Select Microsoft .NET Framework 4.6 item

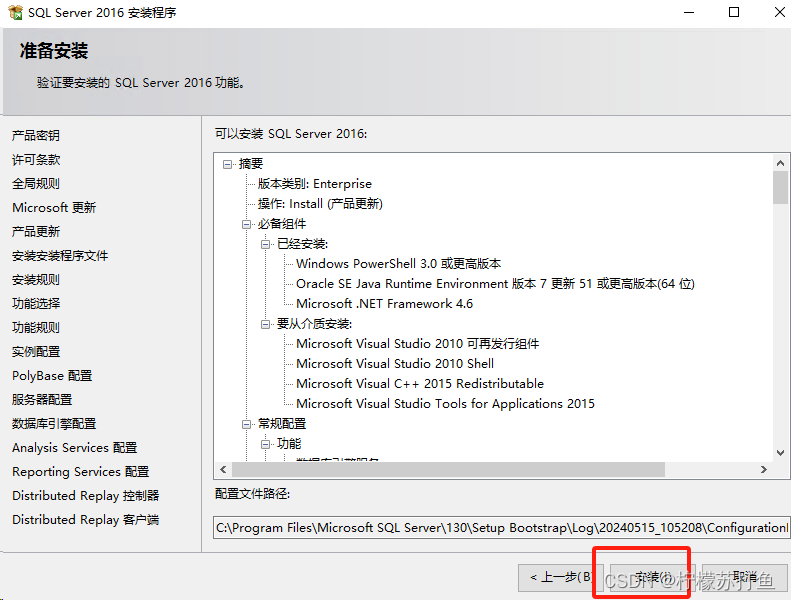point(384,304)
